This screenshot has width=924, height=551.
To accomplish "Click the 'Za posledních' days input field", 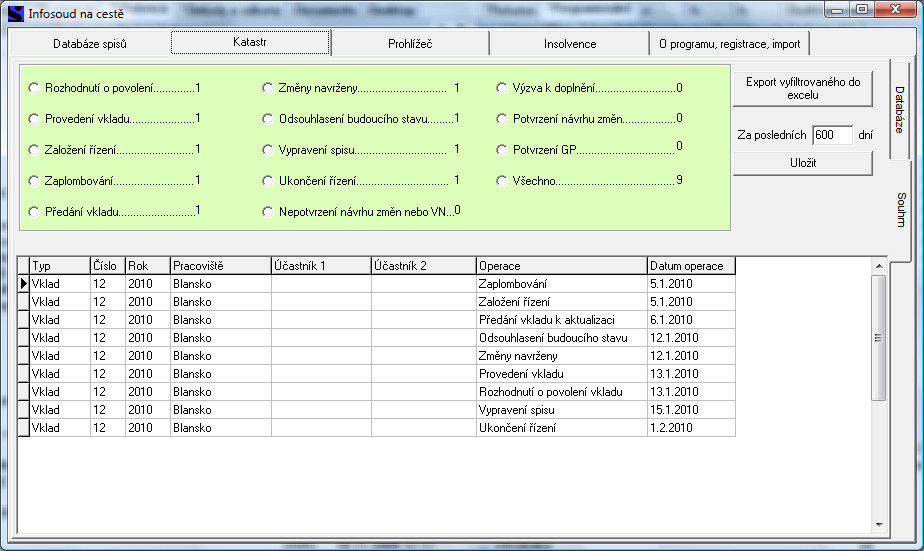I will (x=832, y=135).
